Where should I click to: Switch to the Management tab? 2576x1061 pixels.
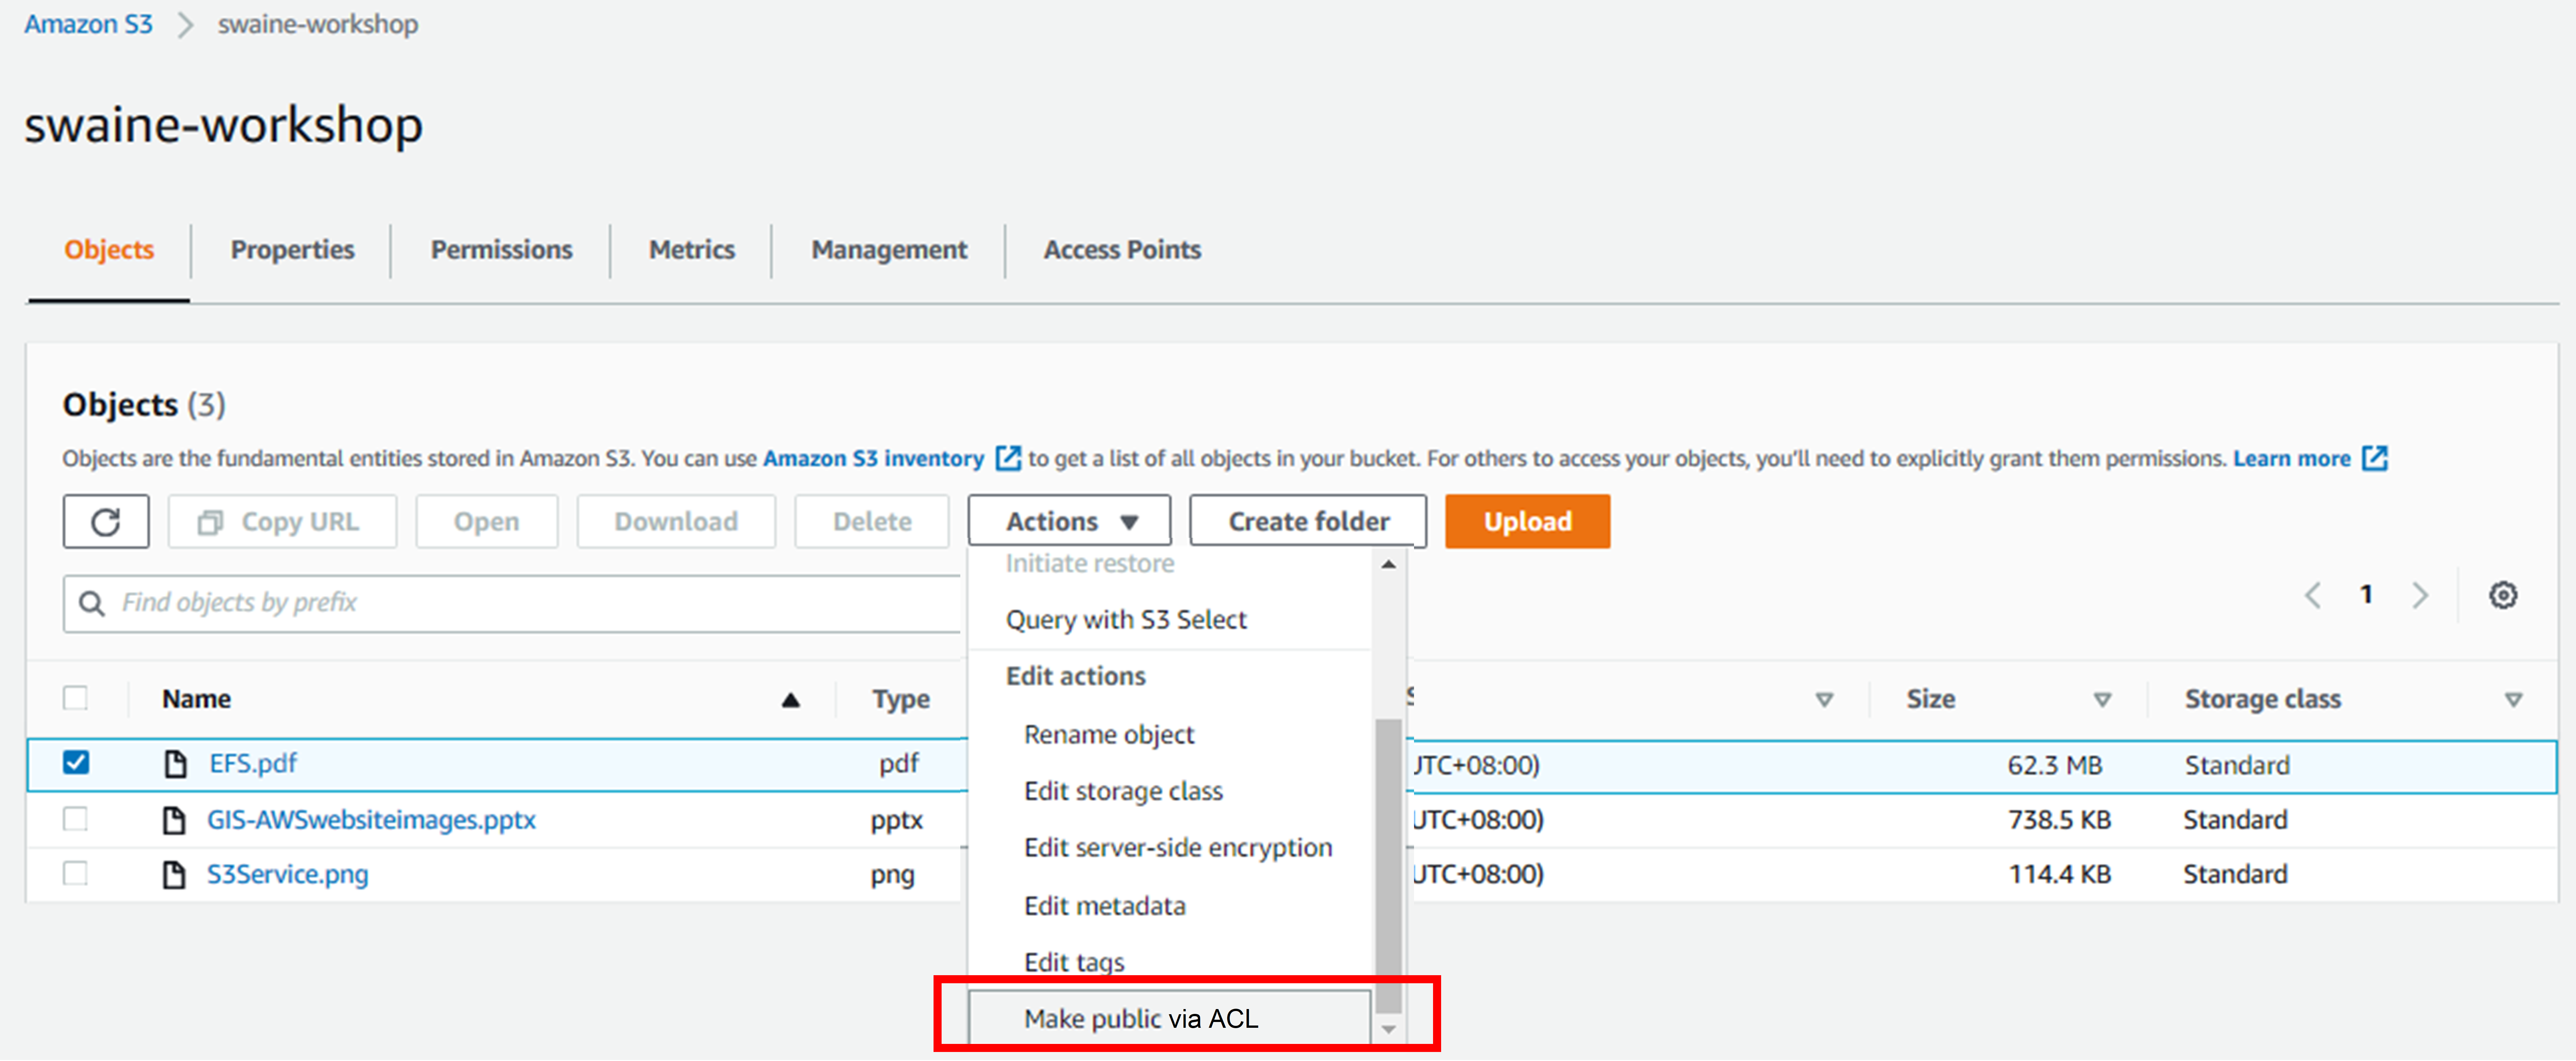pyautogui.click(x=889, y=250)
